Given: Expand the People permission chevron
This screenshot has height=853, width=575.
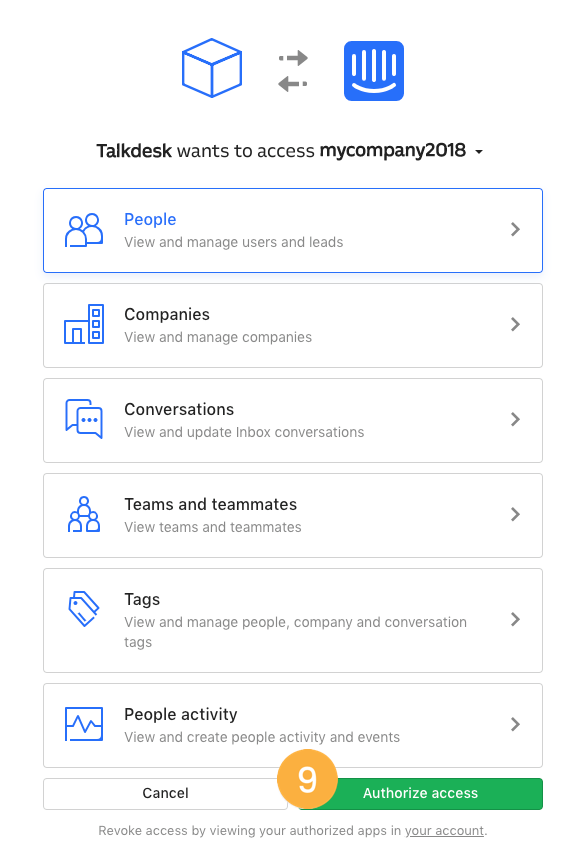Looking at the screenshot, I should tap(515, 230).
